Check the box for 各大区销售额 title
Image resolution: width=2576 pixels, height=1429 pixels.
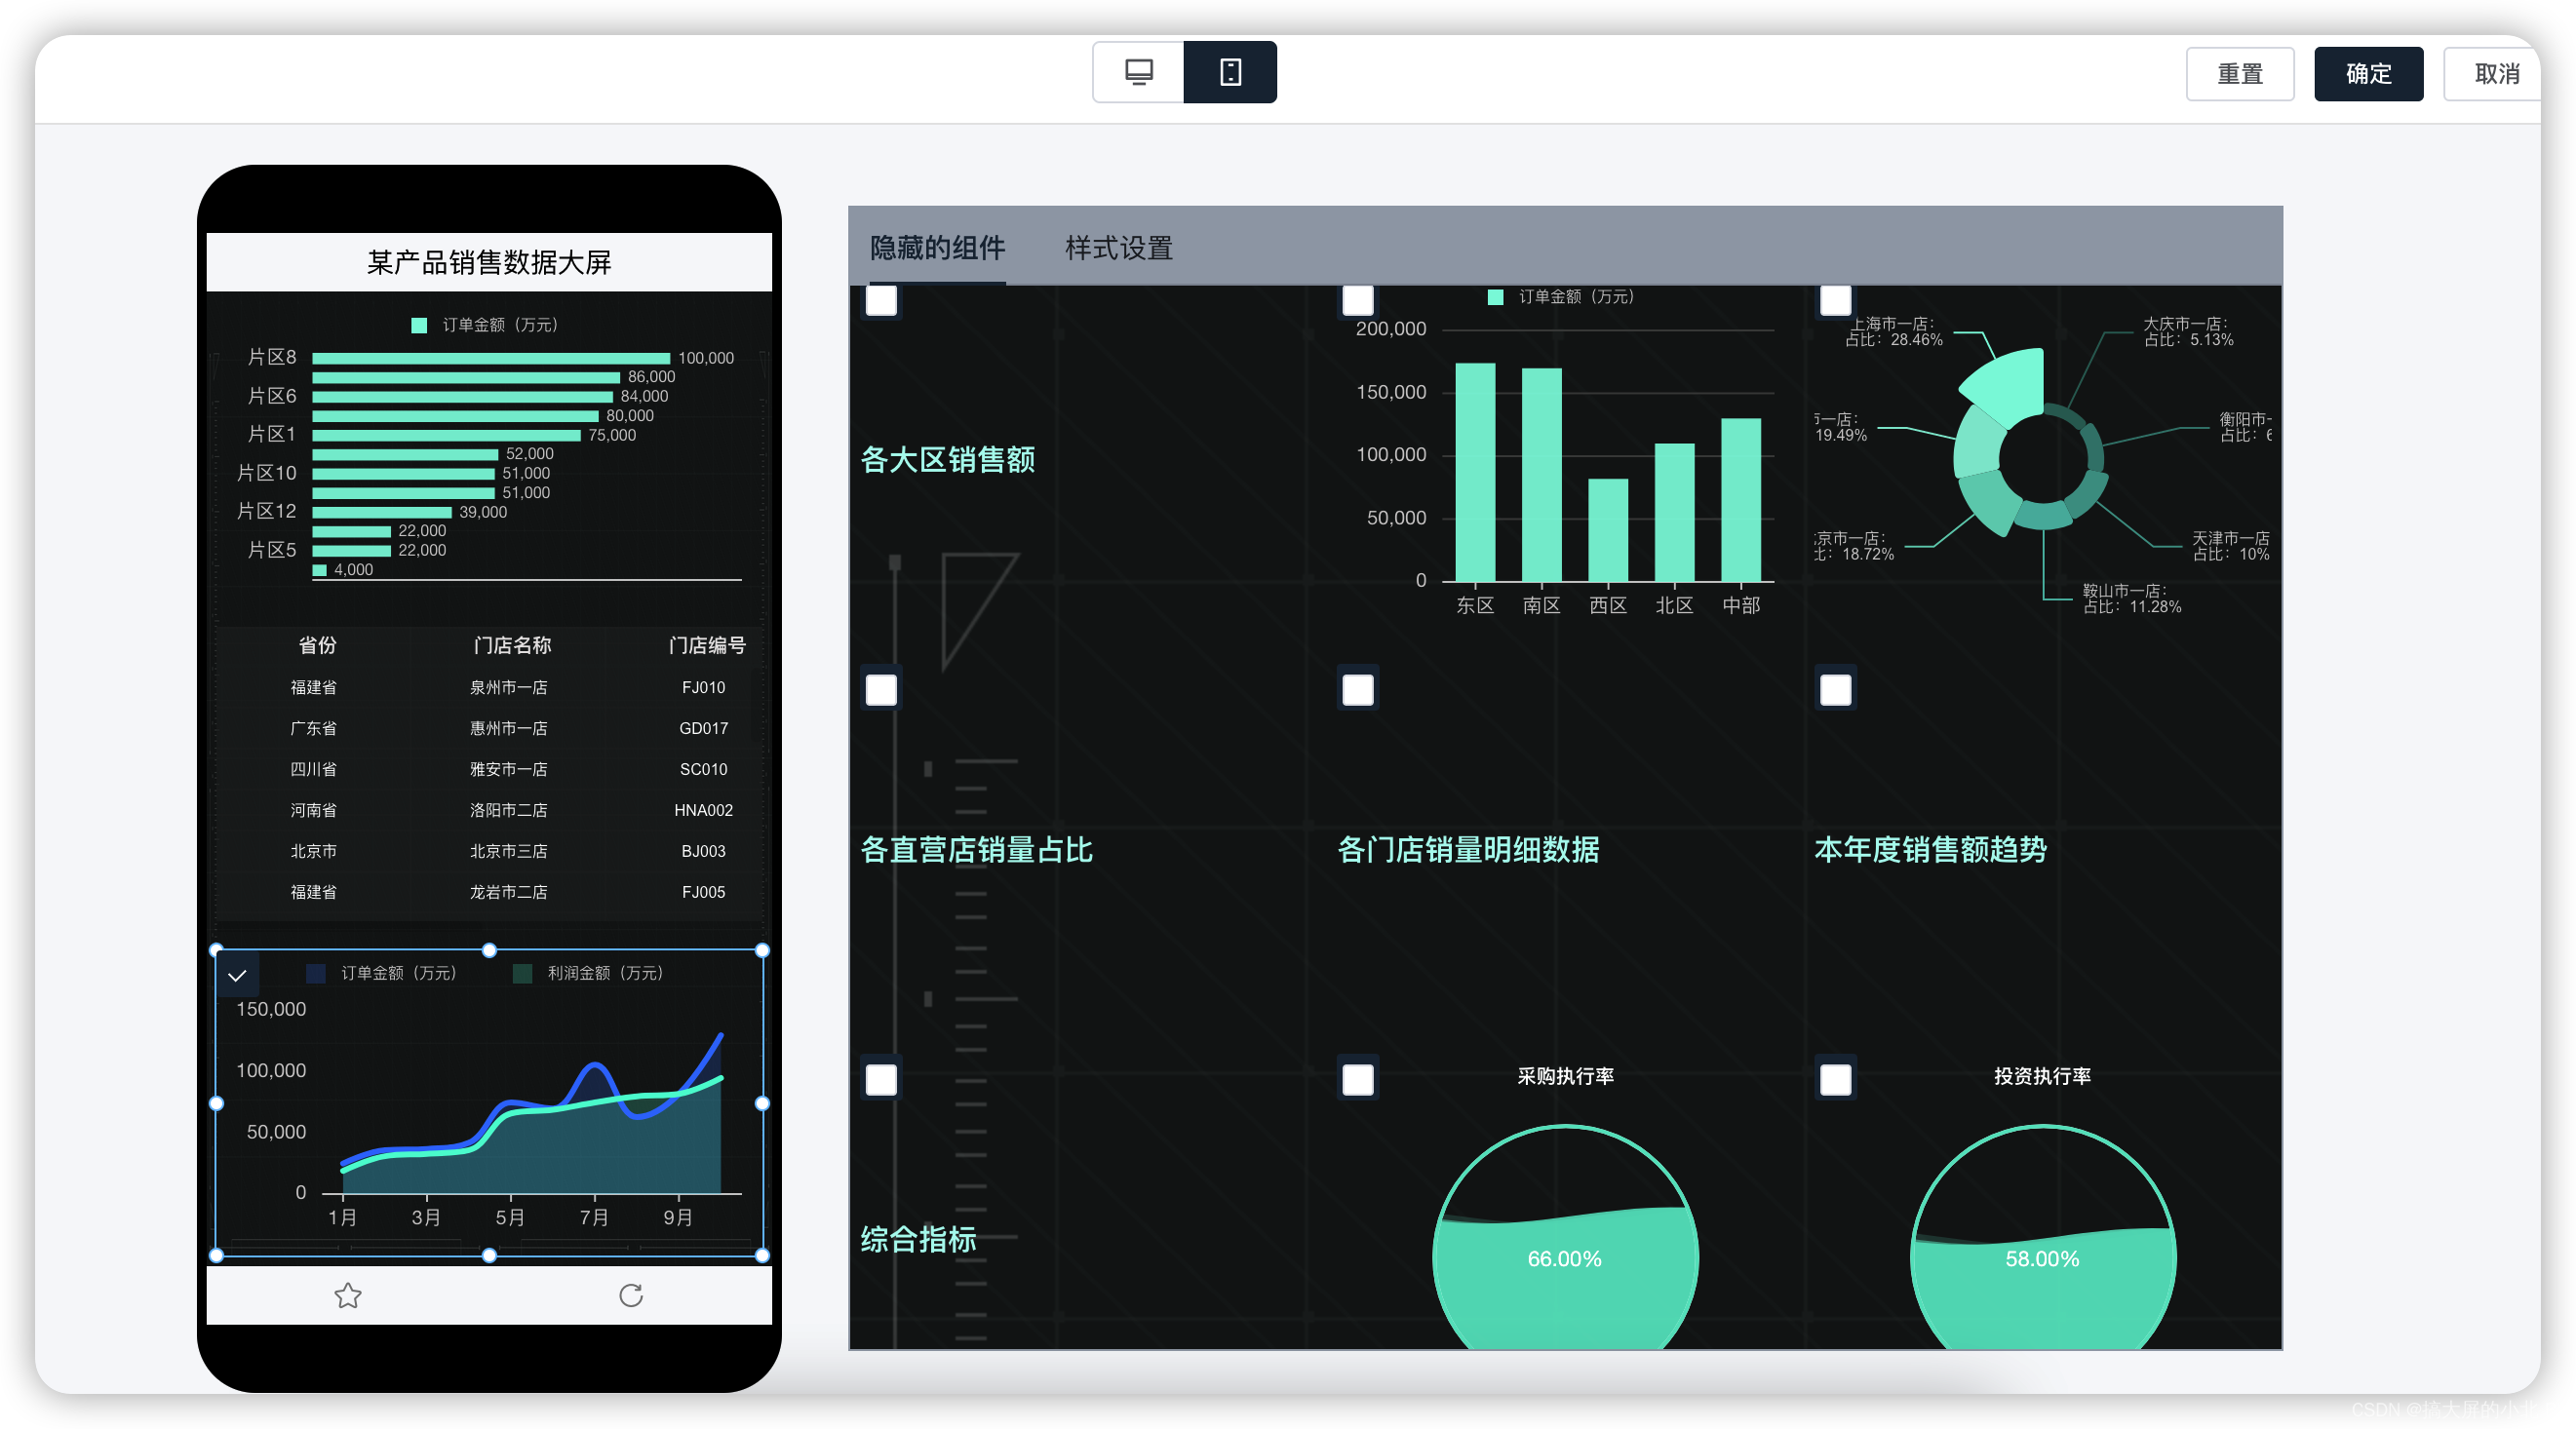[881, 300]
